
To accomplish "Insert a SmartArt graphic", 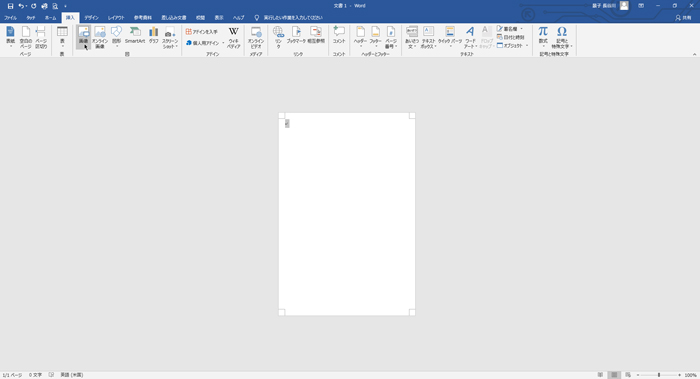I will pos(135,35).
